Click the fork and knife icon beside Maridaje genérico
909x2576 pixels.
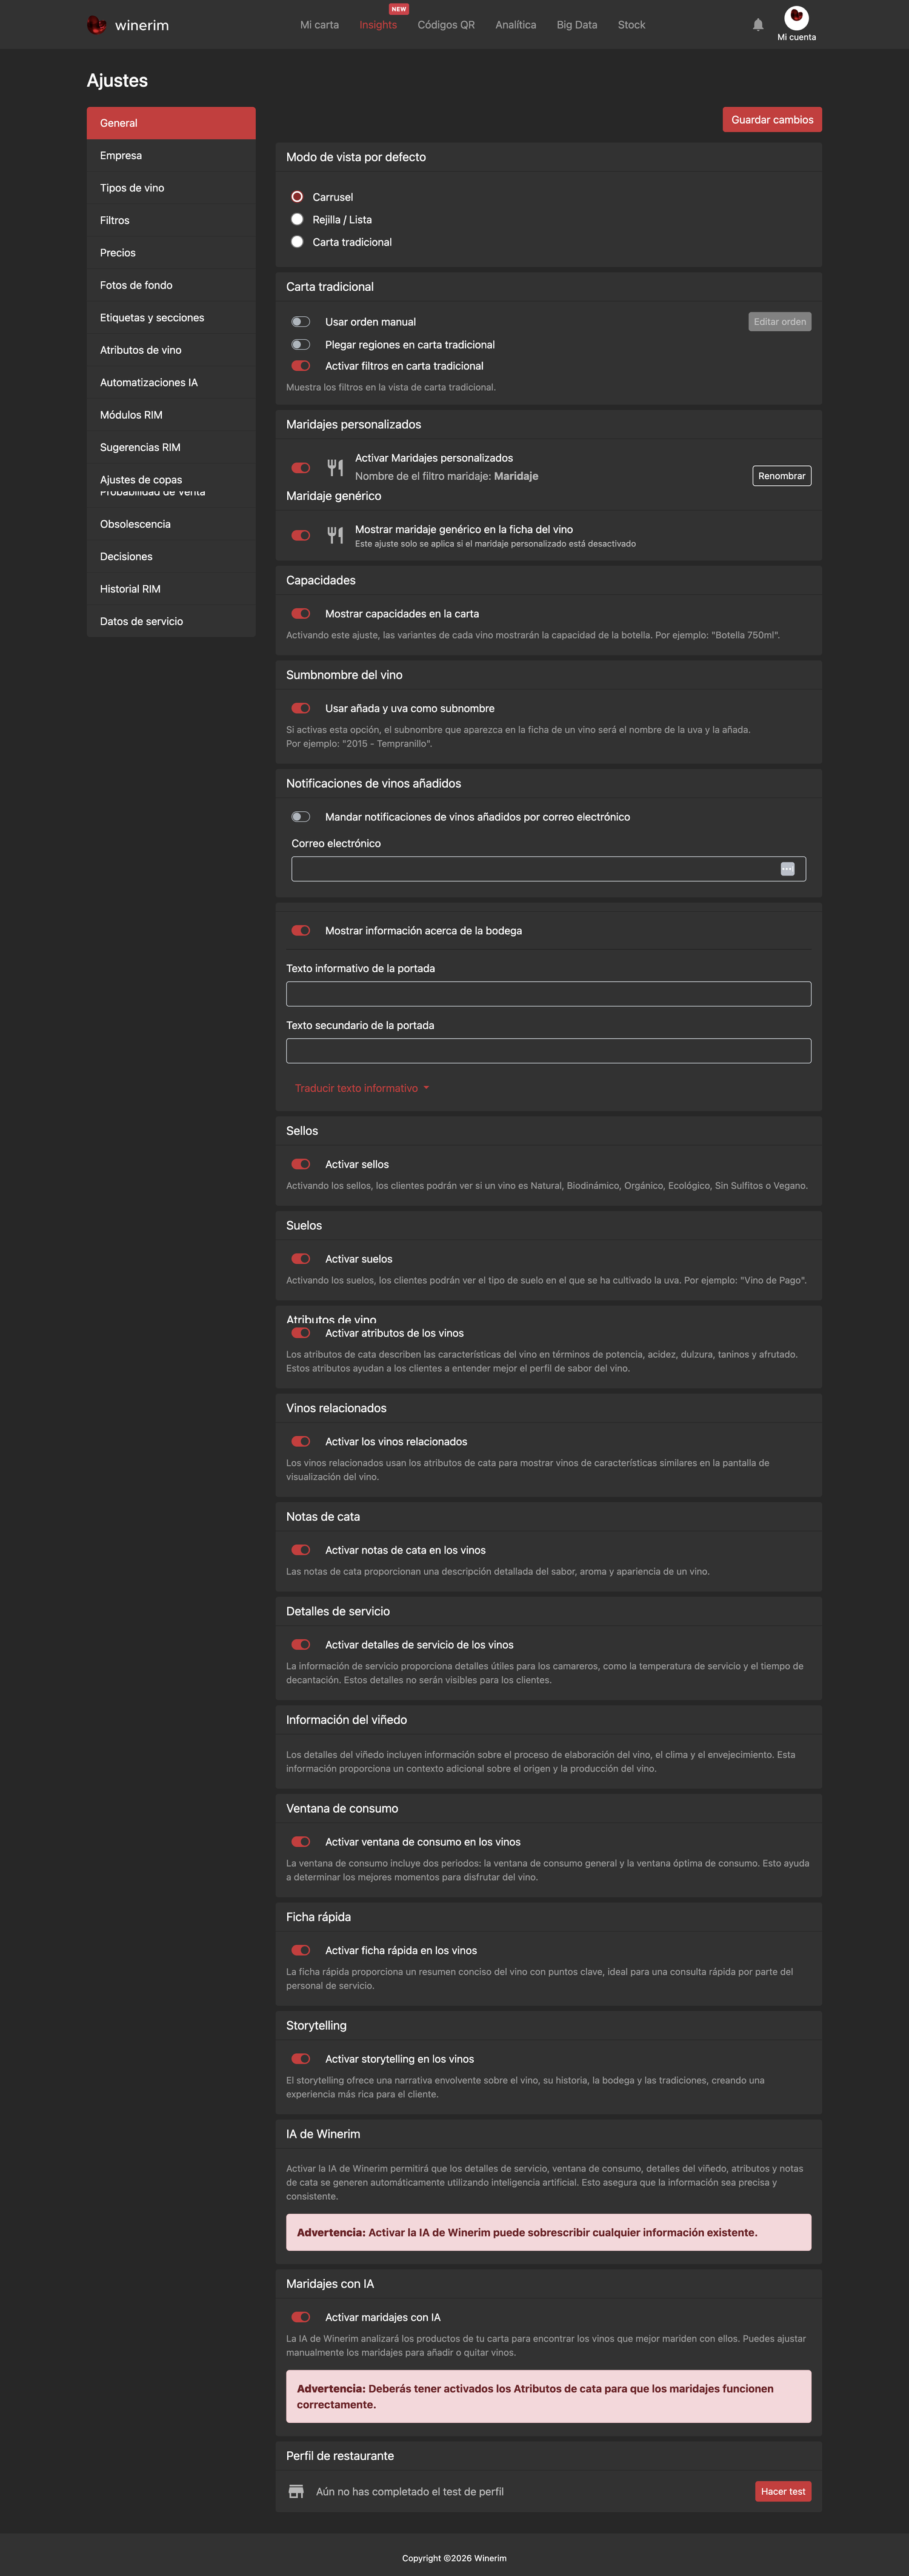[x=335, y=536]
